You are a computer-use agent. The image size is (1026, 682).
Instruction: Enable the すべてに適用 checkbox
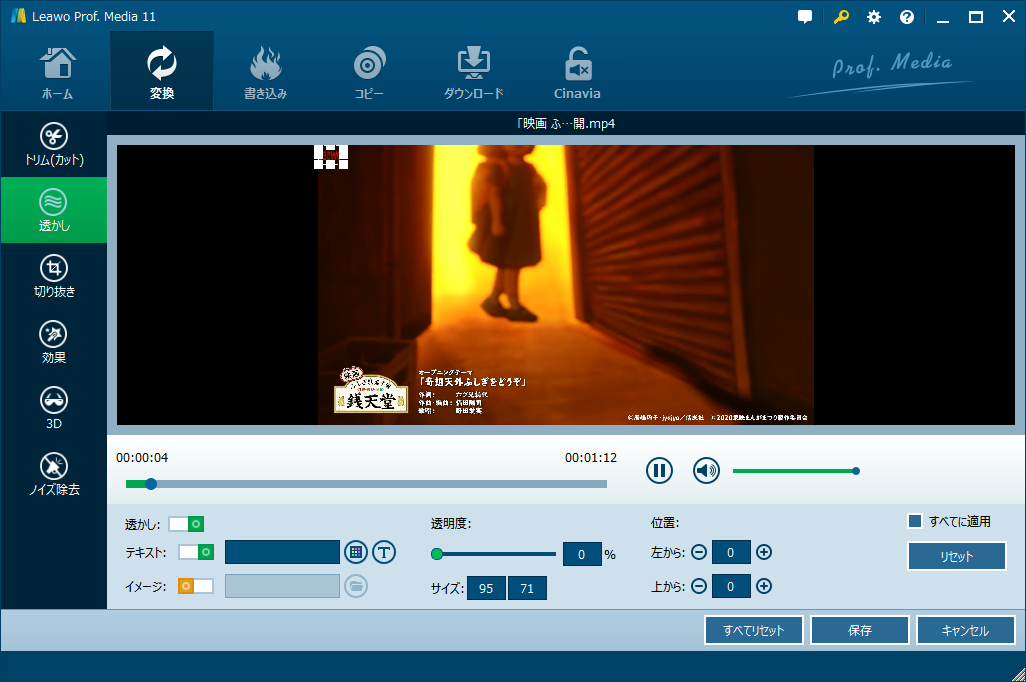point(915,521)
